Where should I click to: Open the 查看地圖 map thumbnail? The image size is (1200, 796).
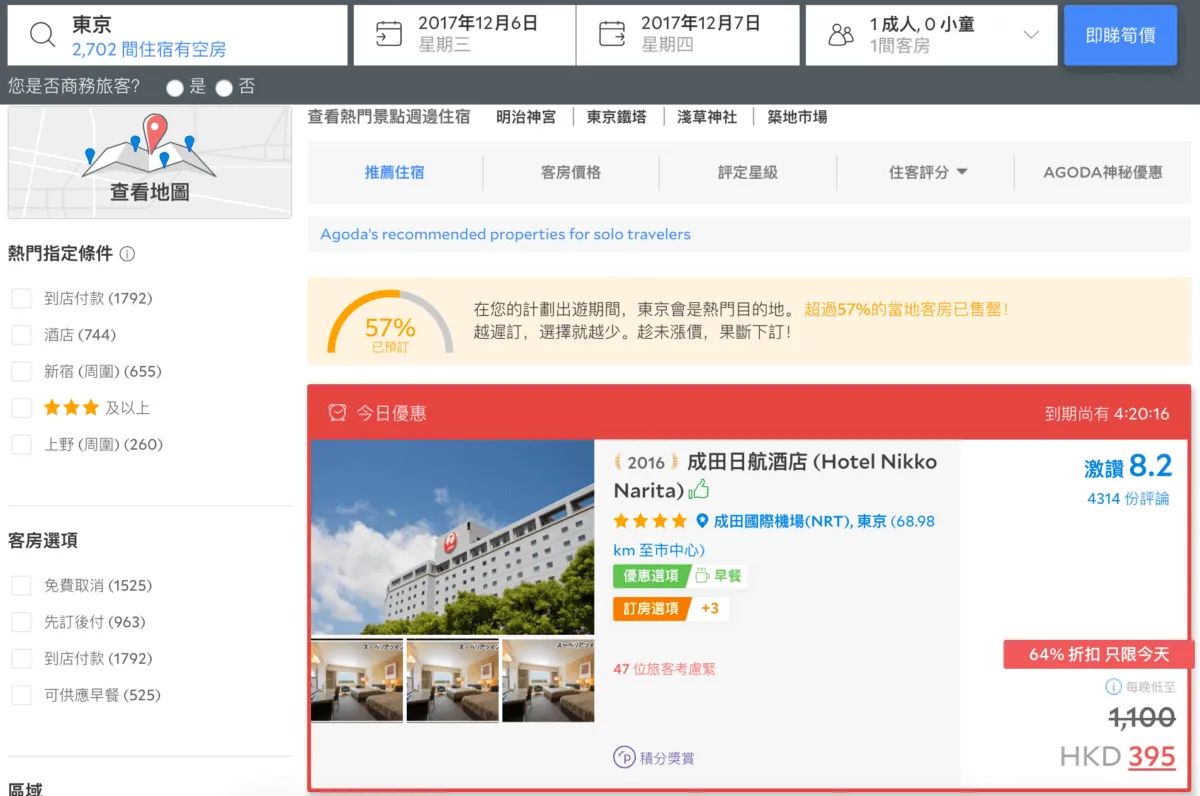click(149, 162)
